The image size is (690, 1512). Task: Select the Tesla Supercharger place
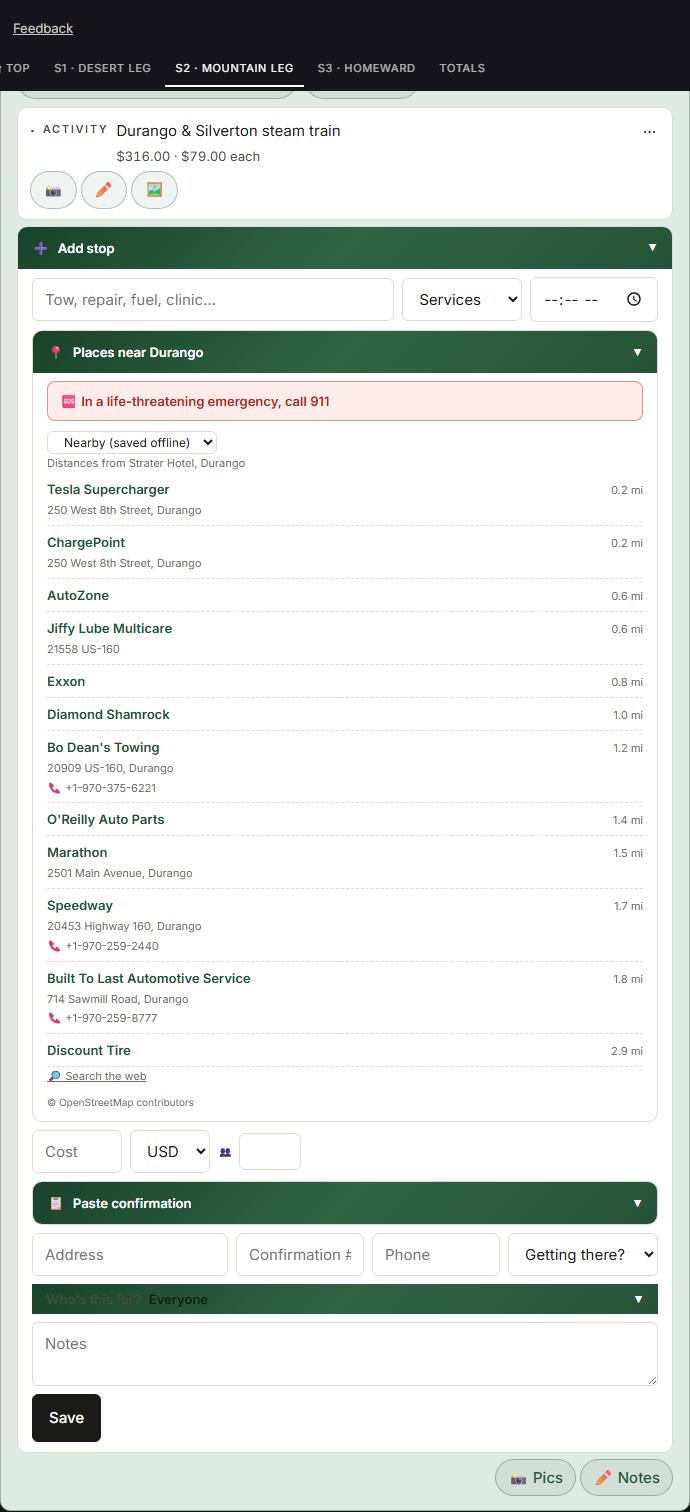tap(108, 489)
